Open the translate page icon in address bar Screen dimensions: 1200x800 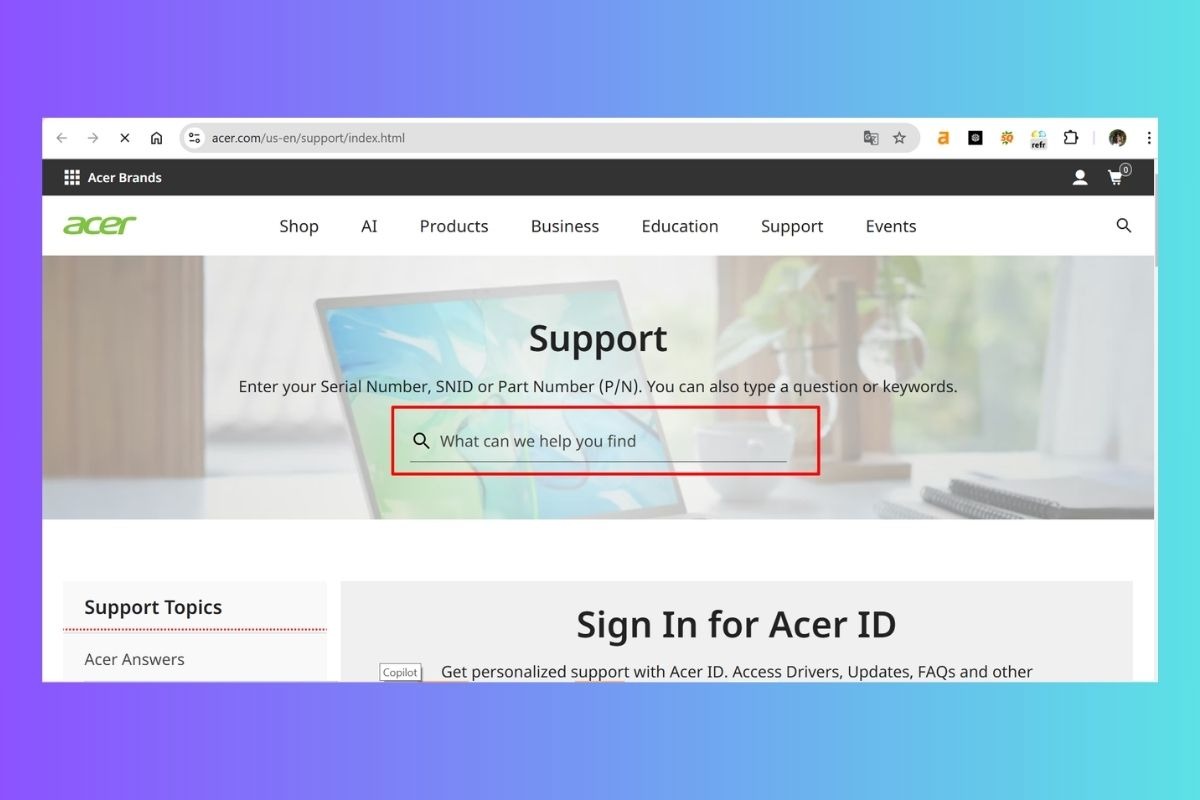point(871,138)
